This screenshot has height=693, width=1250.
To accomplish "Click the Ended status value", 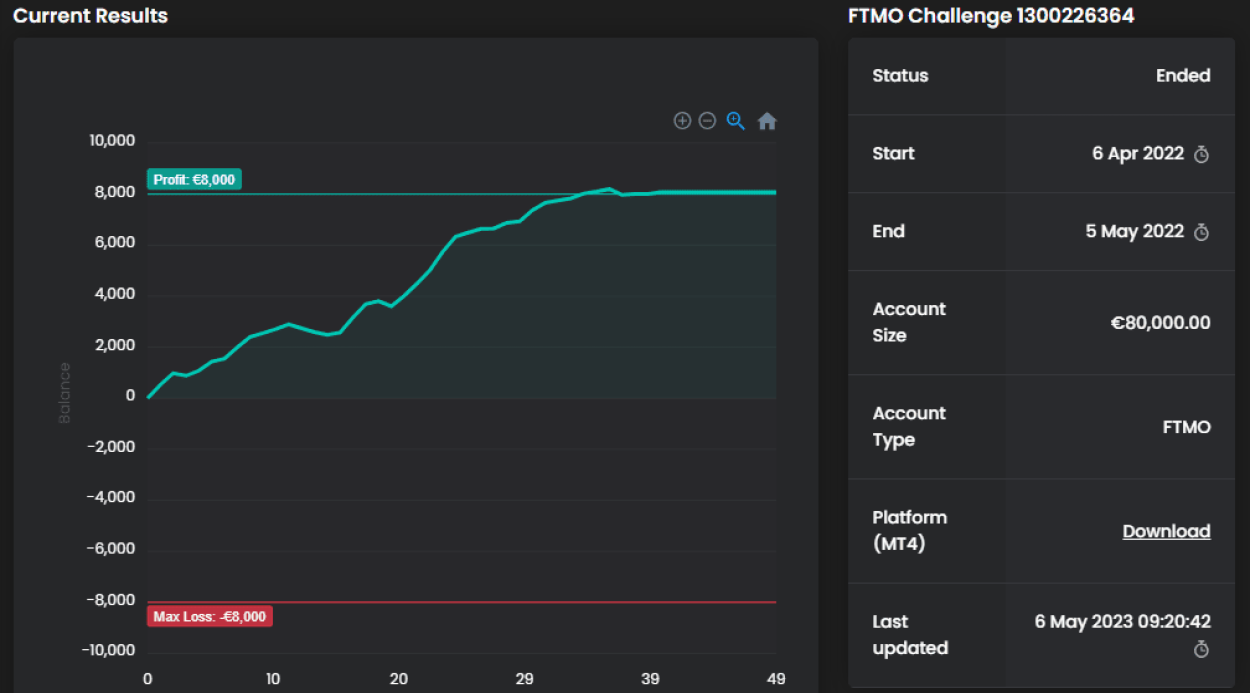I will click(x=1183, y=76).
